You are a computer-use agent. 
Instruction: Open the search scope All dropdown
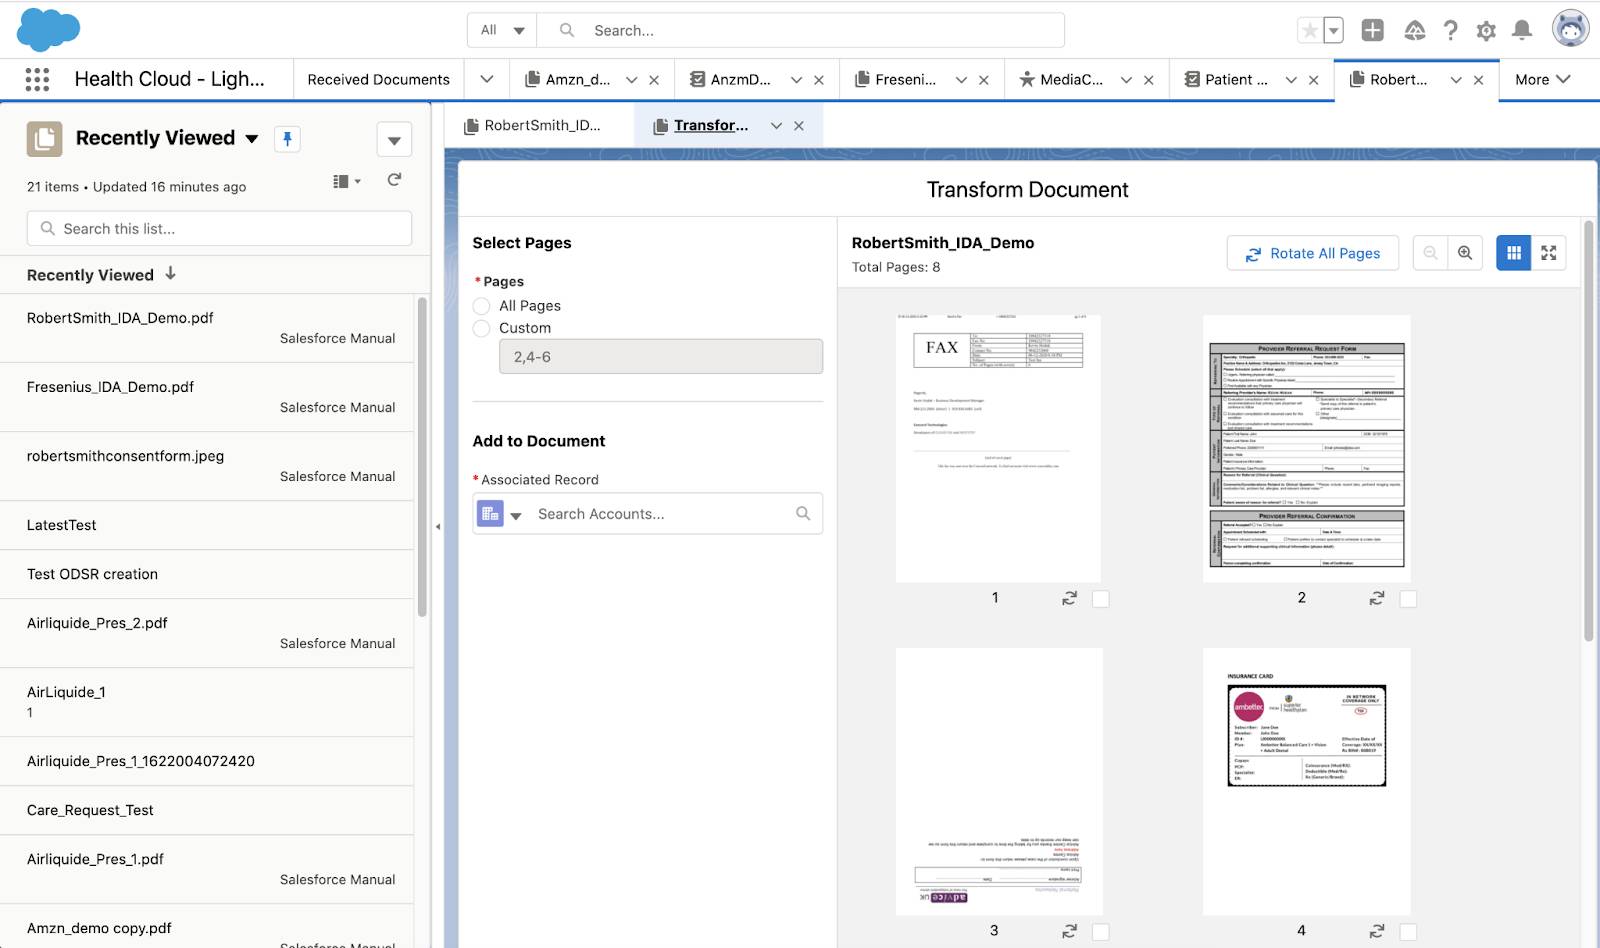point(502,30)
